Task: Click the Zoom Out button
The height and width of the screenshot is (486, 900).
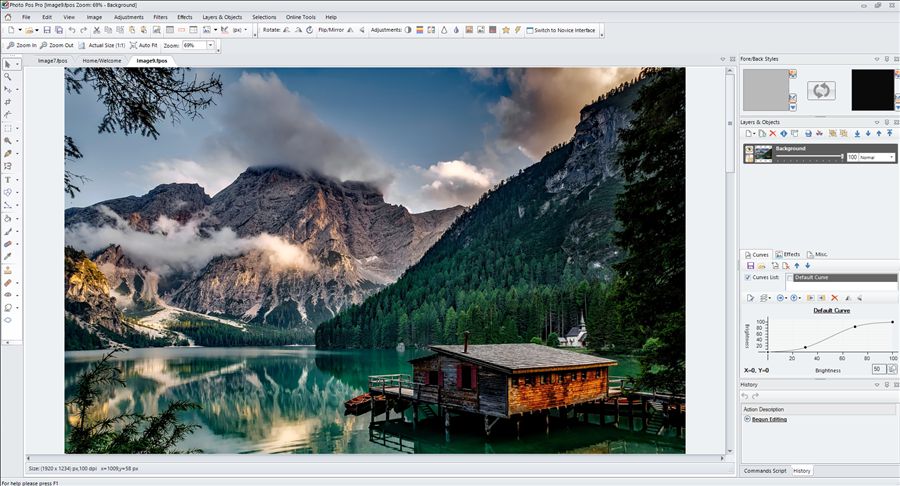Action: point(57,45)
